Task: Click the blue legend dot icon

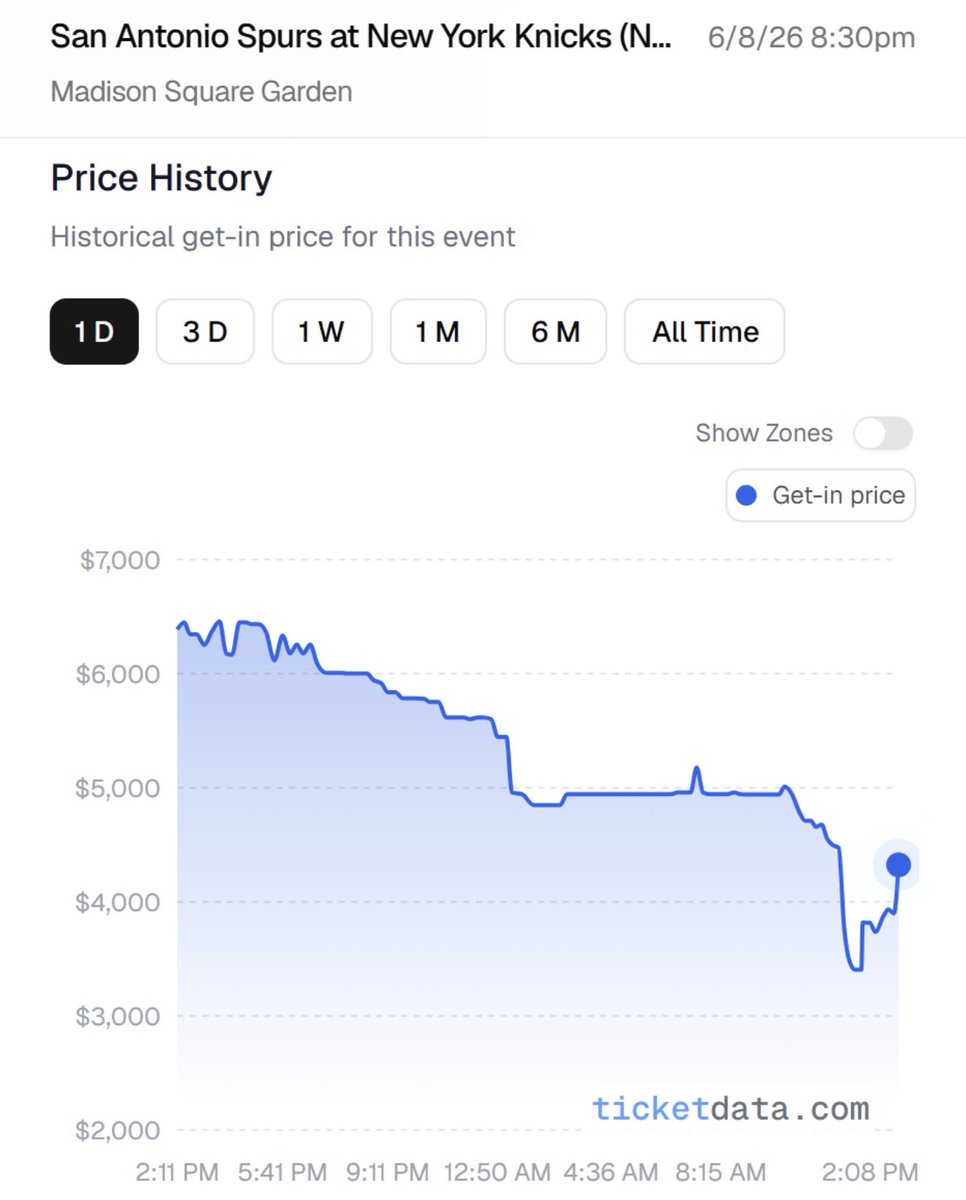Action: pos(747,495)
